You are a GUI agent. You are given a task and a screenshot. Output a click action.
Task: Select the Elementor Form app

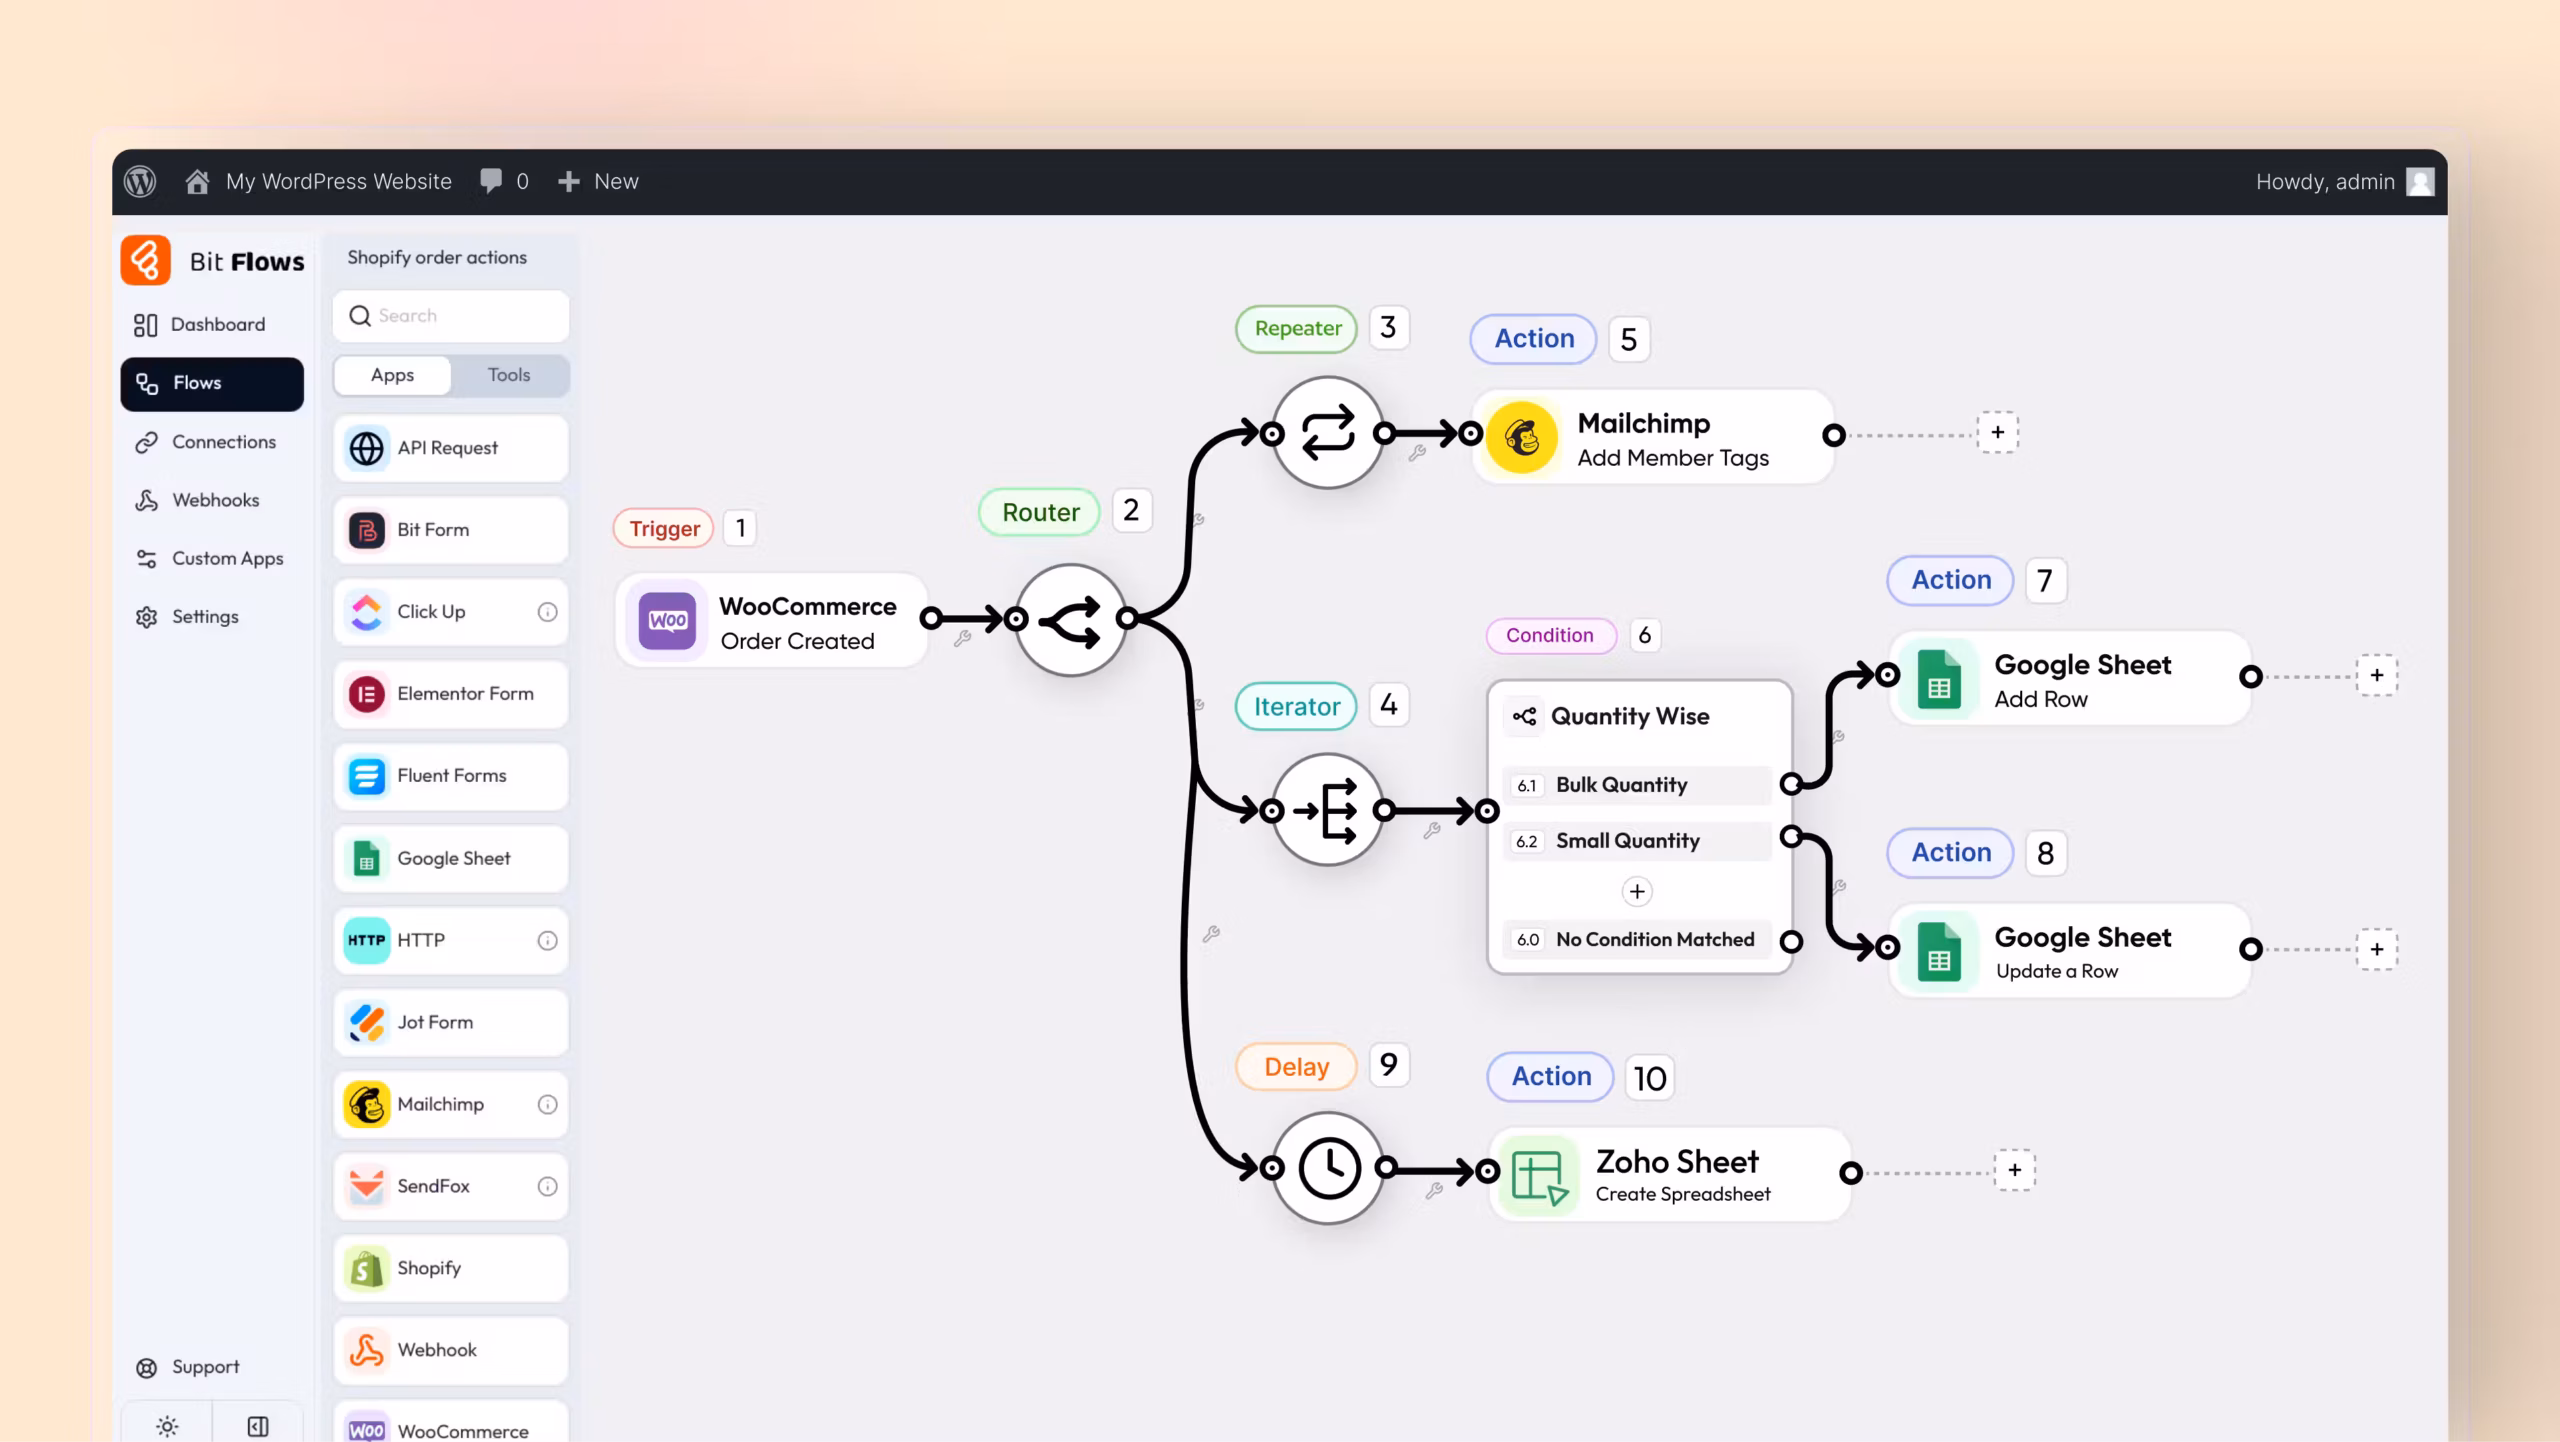451,694
